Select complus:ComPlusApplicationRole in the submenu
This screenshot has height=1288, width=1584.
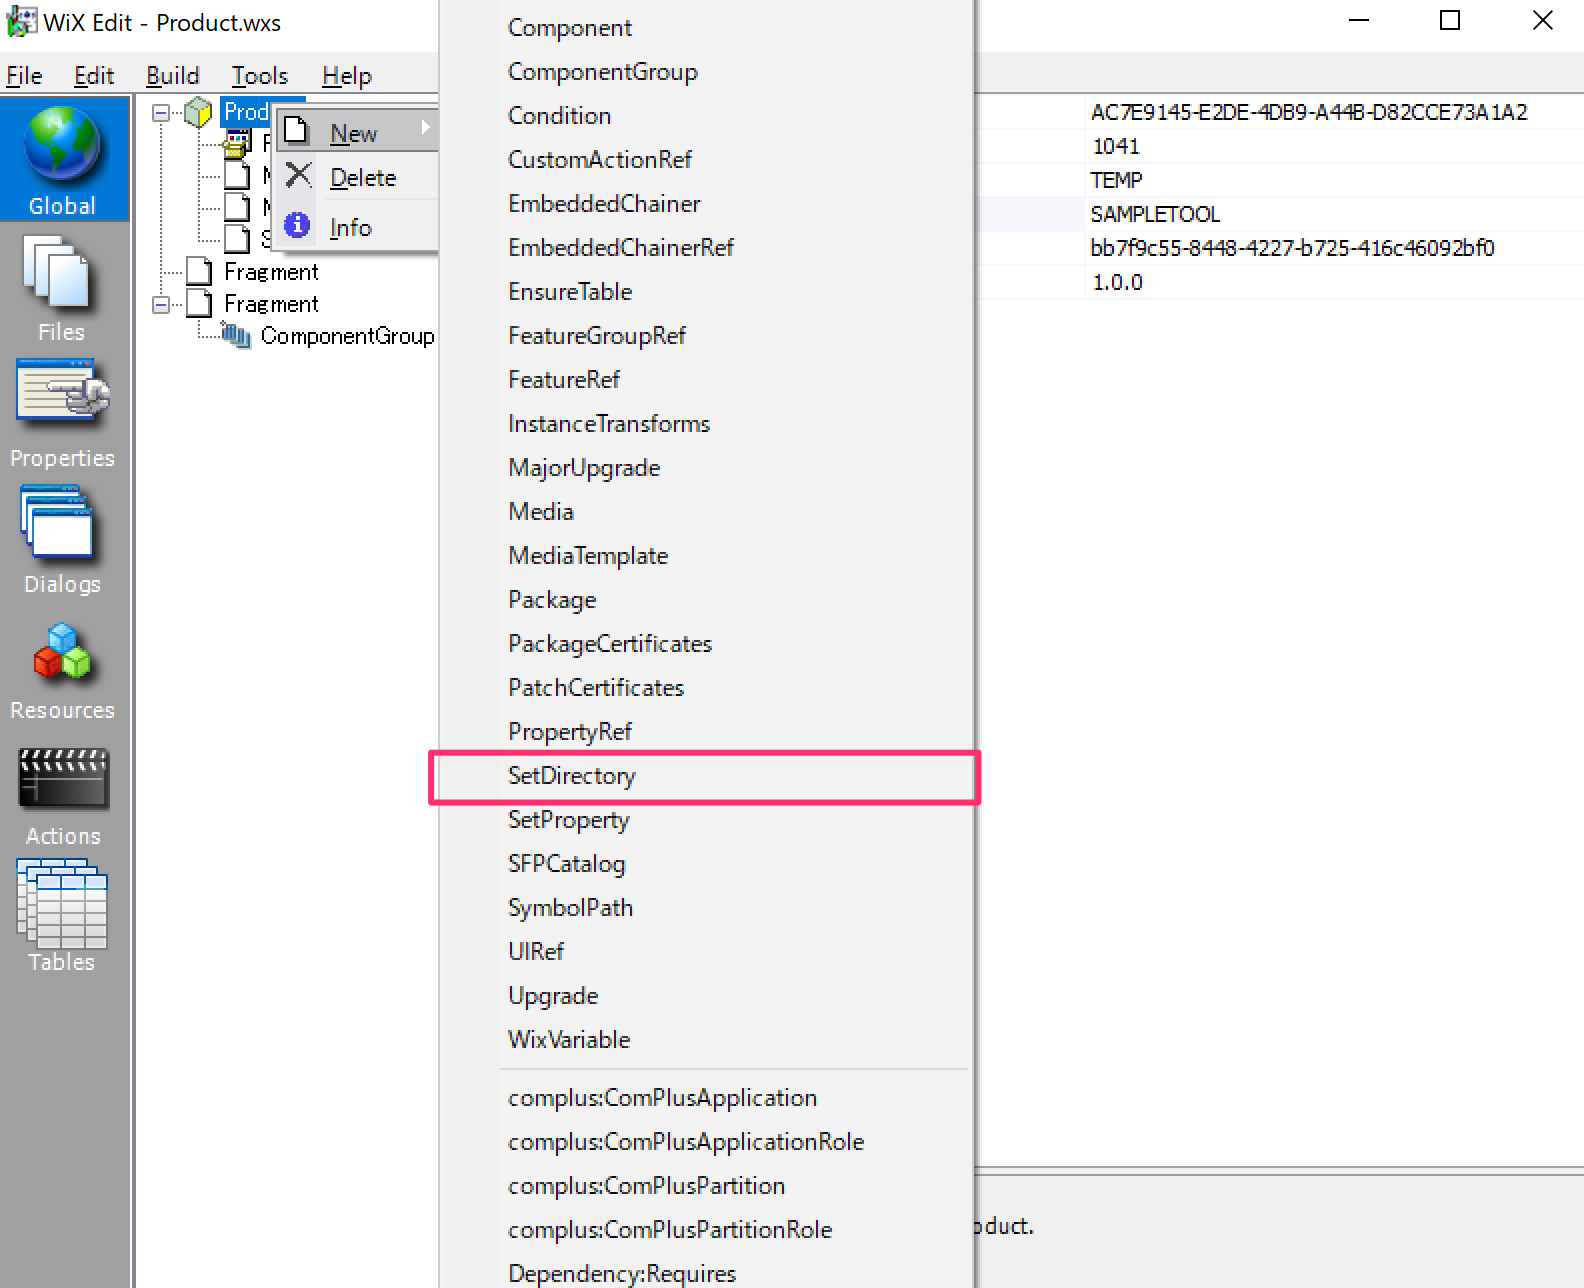704,1142
